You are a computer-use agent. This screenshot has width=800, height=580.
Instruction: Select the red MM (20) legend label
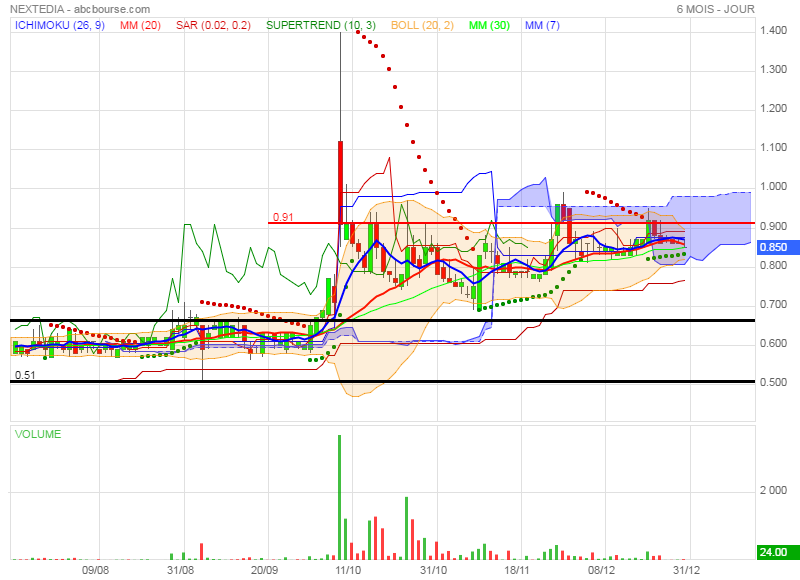(140, 25)
